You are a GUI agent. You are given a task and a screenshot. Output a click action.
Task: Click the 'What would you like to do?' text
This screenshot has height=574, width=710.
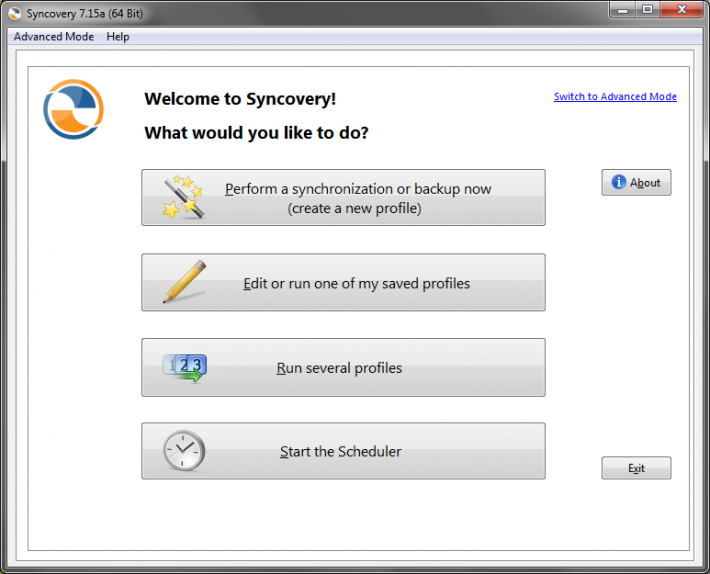(x=256, y=133)
